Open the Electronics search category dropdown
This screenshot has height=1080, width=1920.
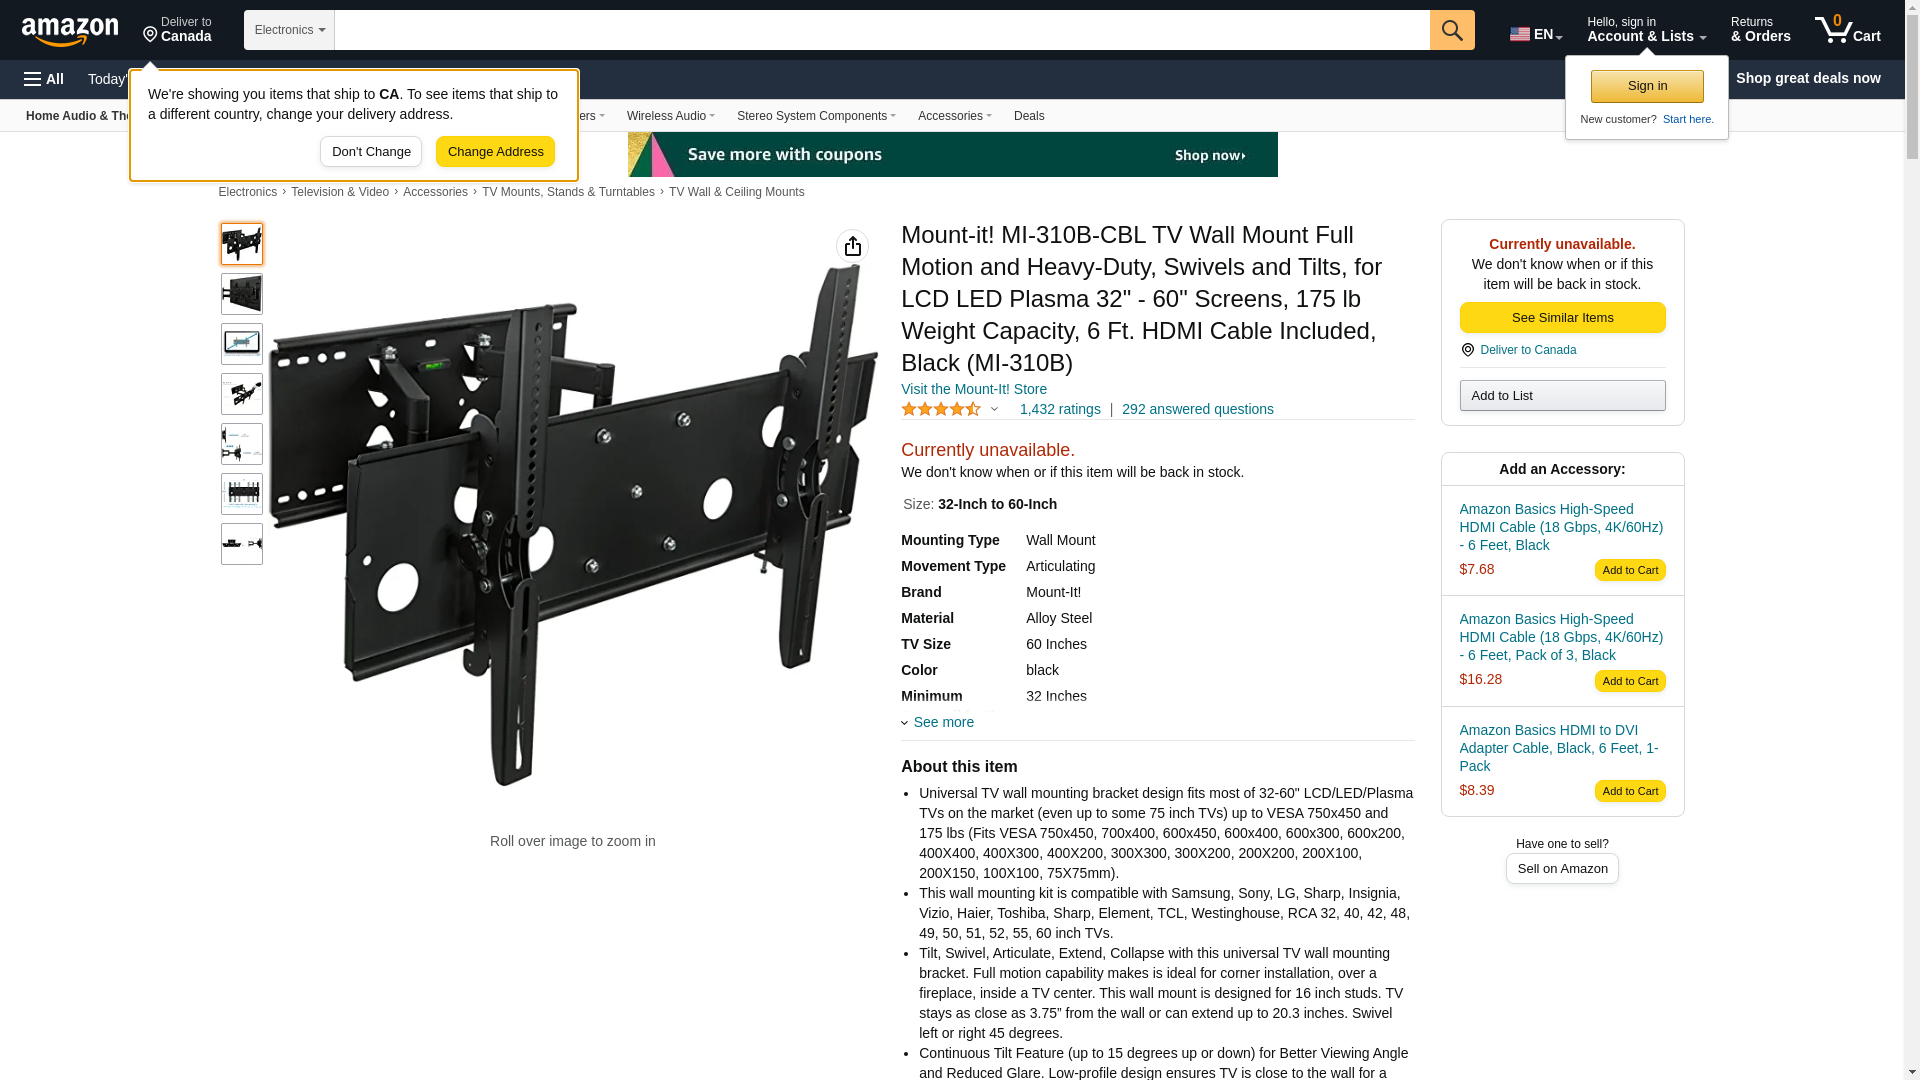(289, 30)
